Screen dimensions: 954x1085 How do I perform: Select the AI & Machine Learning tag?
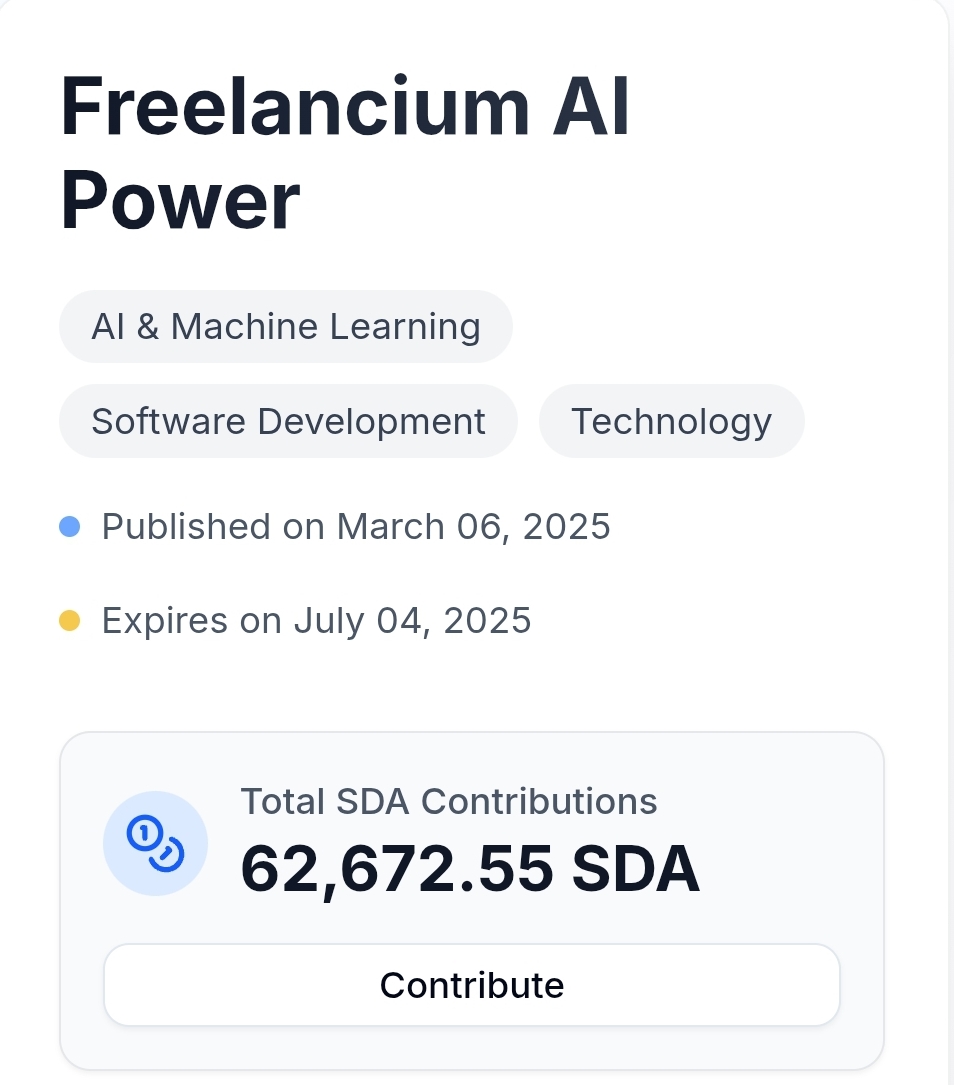pos(286,327)
